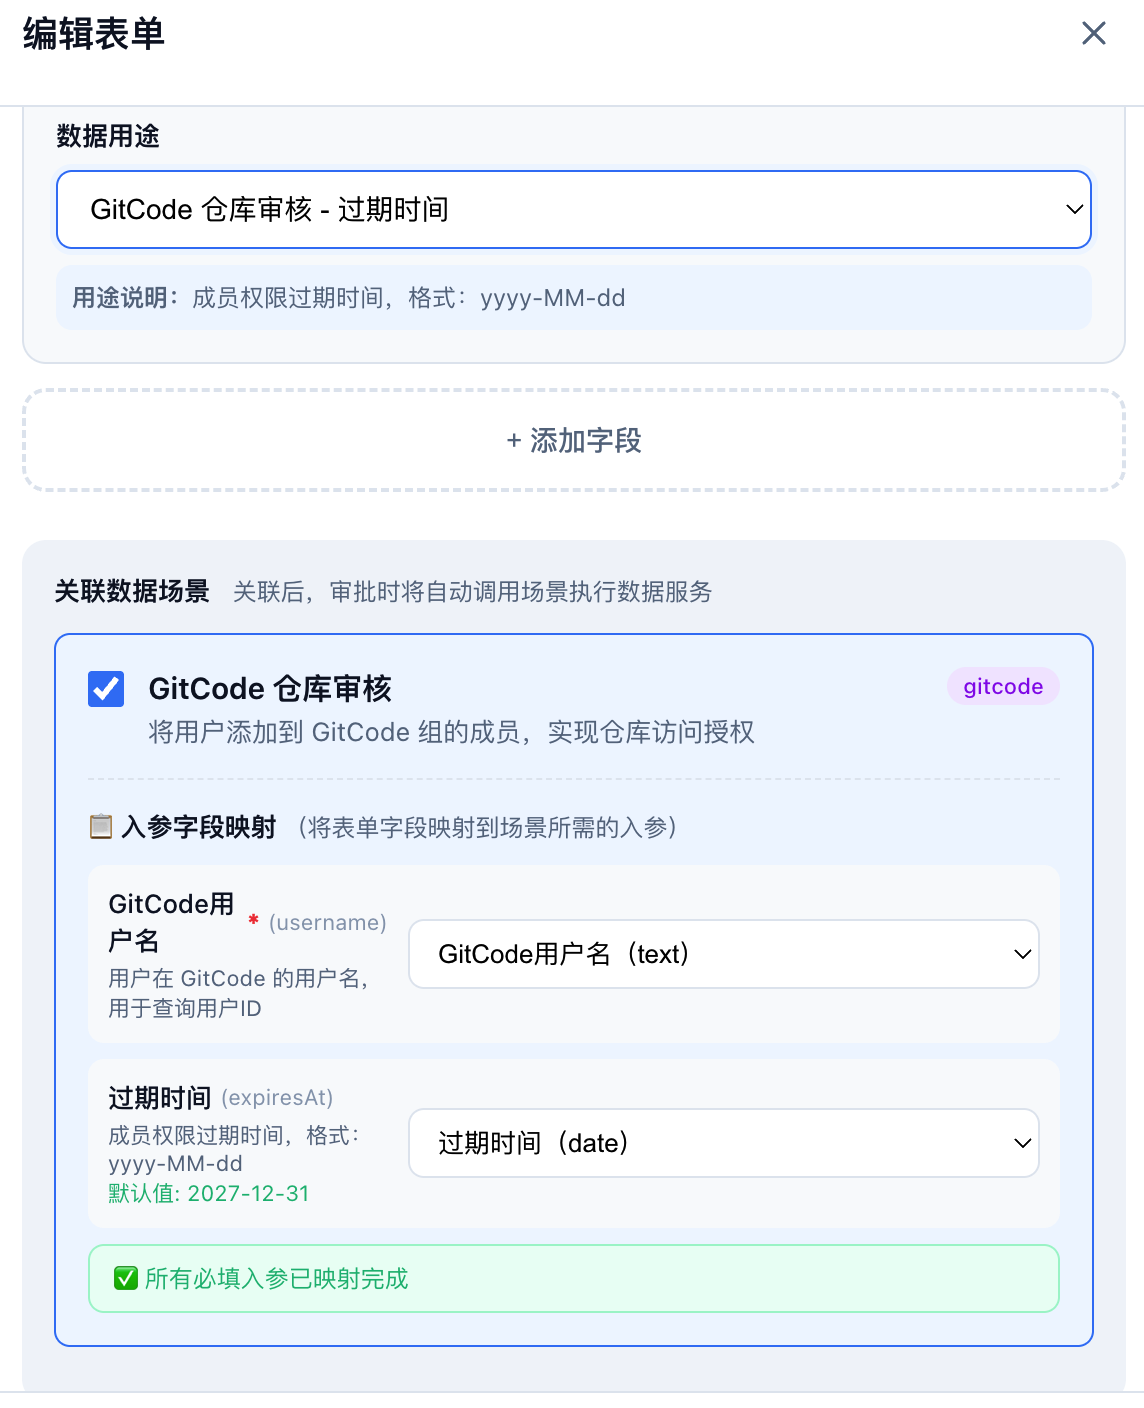Close the 编辑表单 dialog with the X icon
The height and width of the screenshot is (1408, 1144).
[1093, 34]
